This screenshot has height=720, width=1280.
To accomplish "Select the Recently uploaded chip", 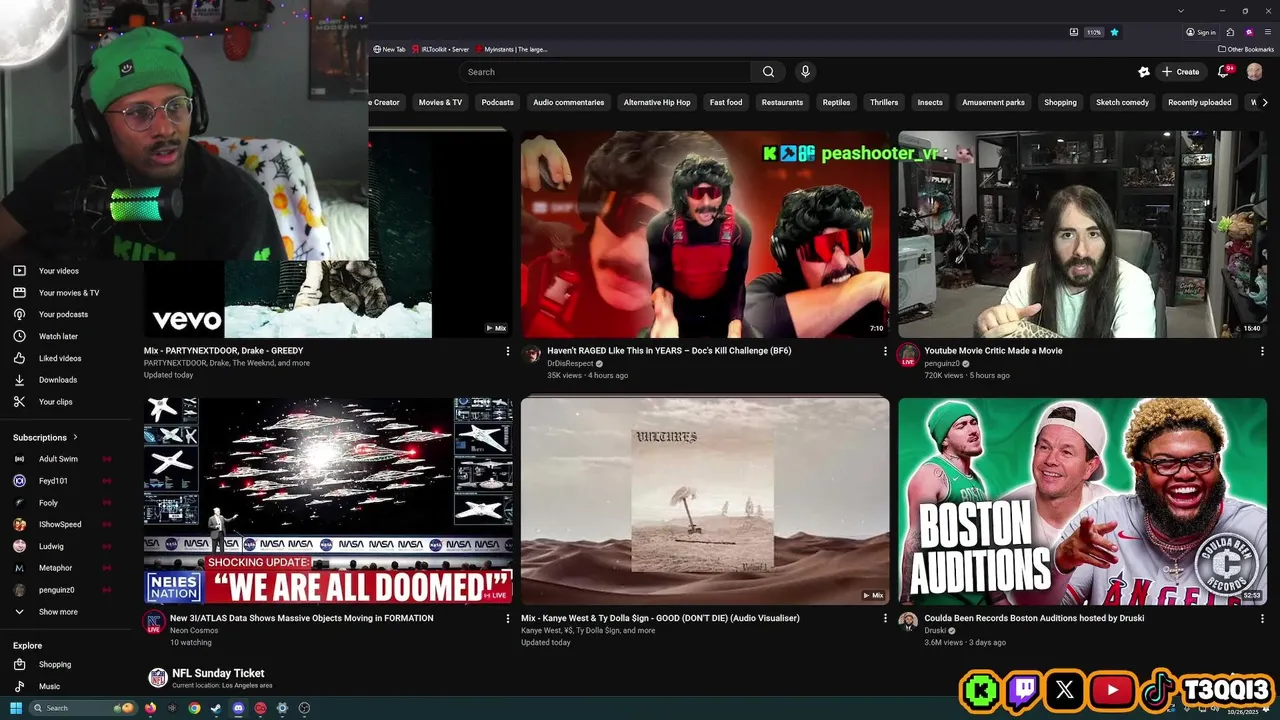I will click(1200, 102).
